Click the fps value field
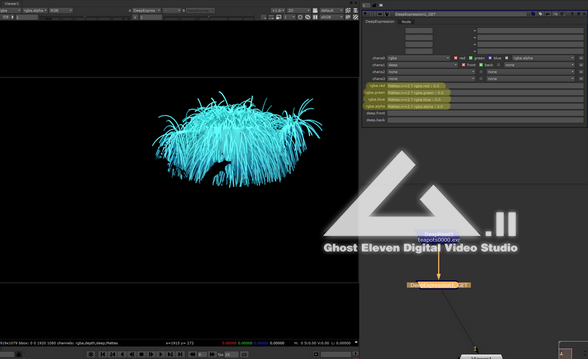588x361 pixels. click(x=231, y=354)
